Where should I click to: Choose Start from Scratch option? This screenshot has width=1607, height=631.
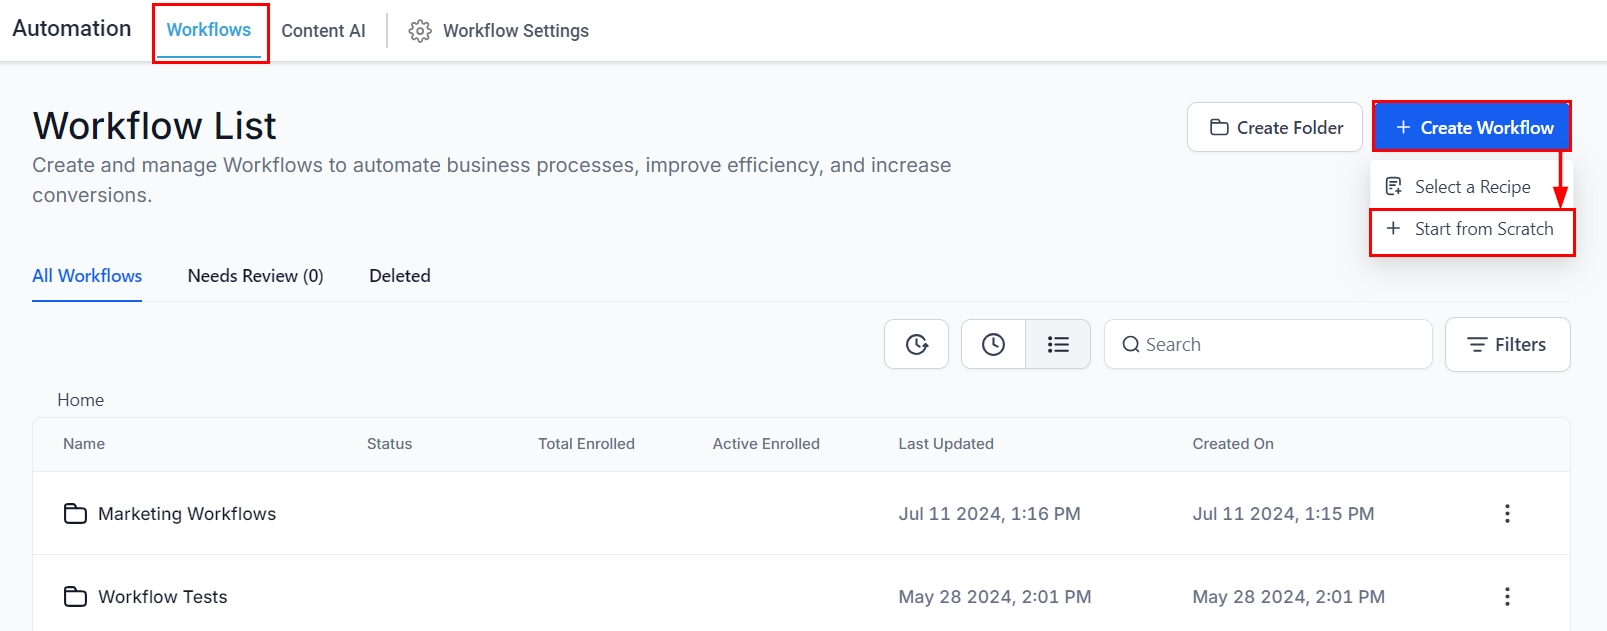[x=1472, y=229]
